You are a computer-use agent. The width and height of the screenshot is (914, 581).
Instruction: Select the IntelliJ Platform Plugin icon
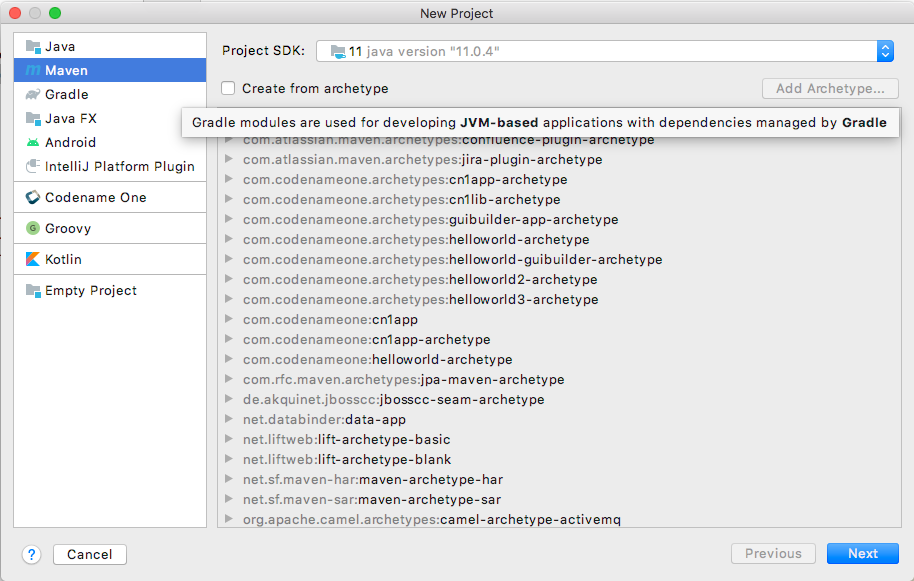click(x=35, y=166)
